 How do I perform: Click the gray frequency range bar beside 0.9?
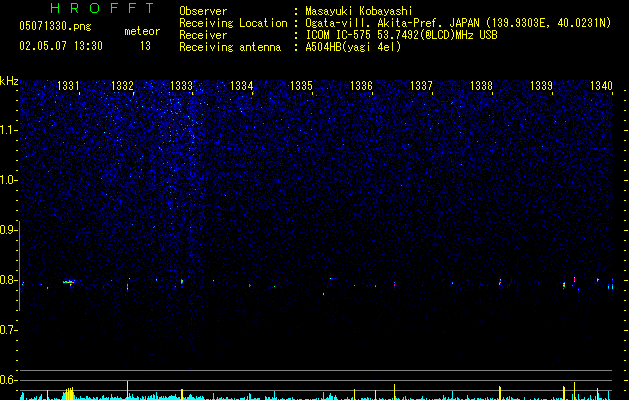coord(20,265)
